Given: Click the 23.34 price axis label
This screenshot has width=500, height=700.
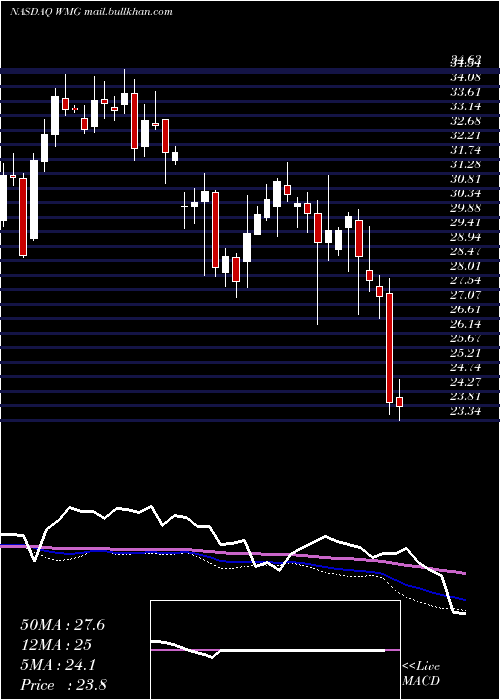Looking at the screenshot, I should tap(465, 411).
